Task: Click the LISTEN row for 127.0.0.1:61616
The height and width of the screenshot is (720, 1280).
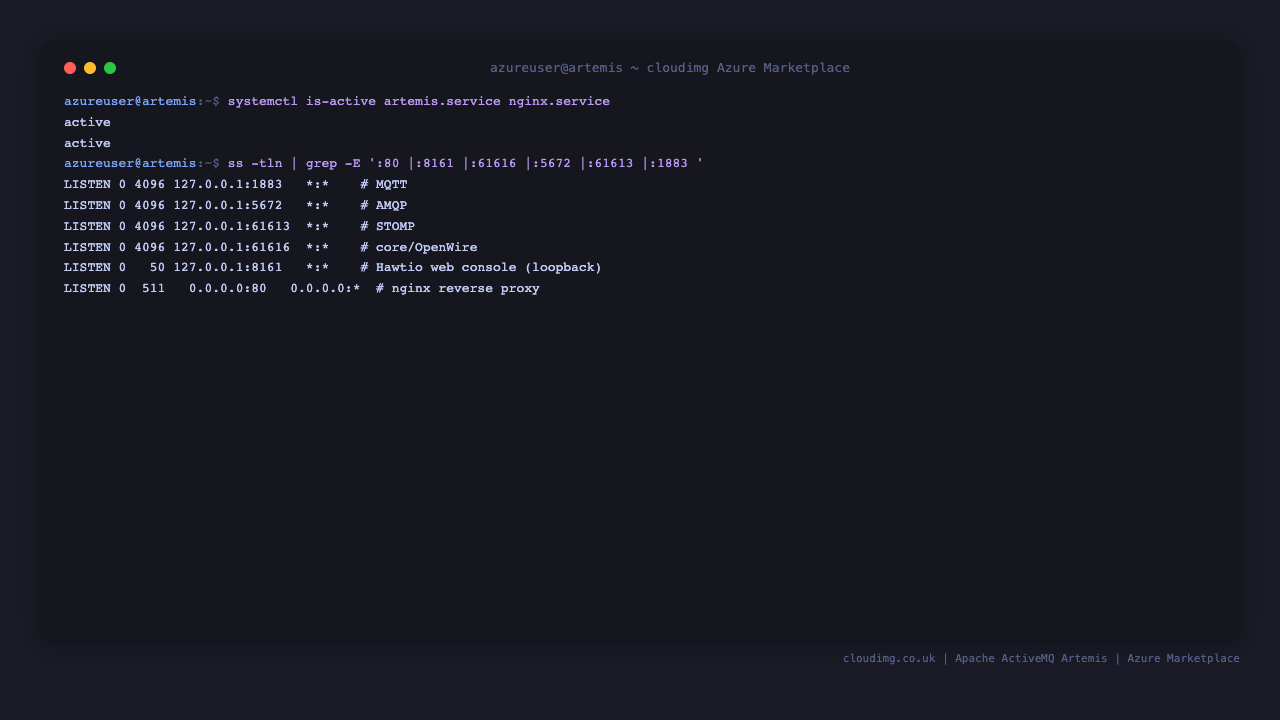Action: (271, 247)
